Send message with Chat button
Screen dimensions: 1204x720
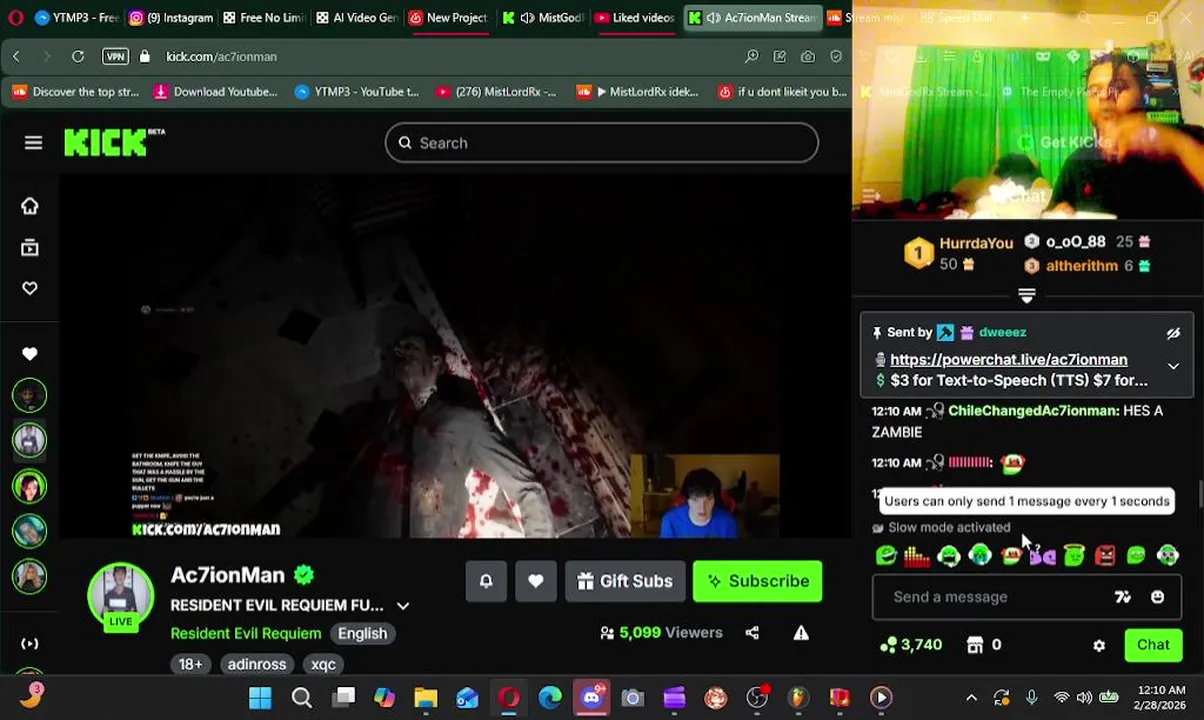click(x=1153, y=645)
